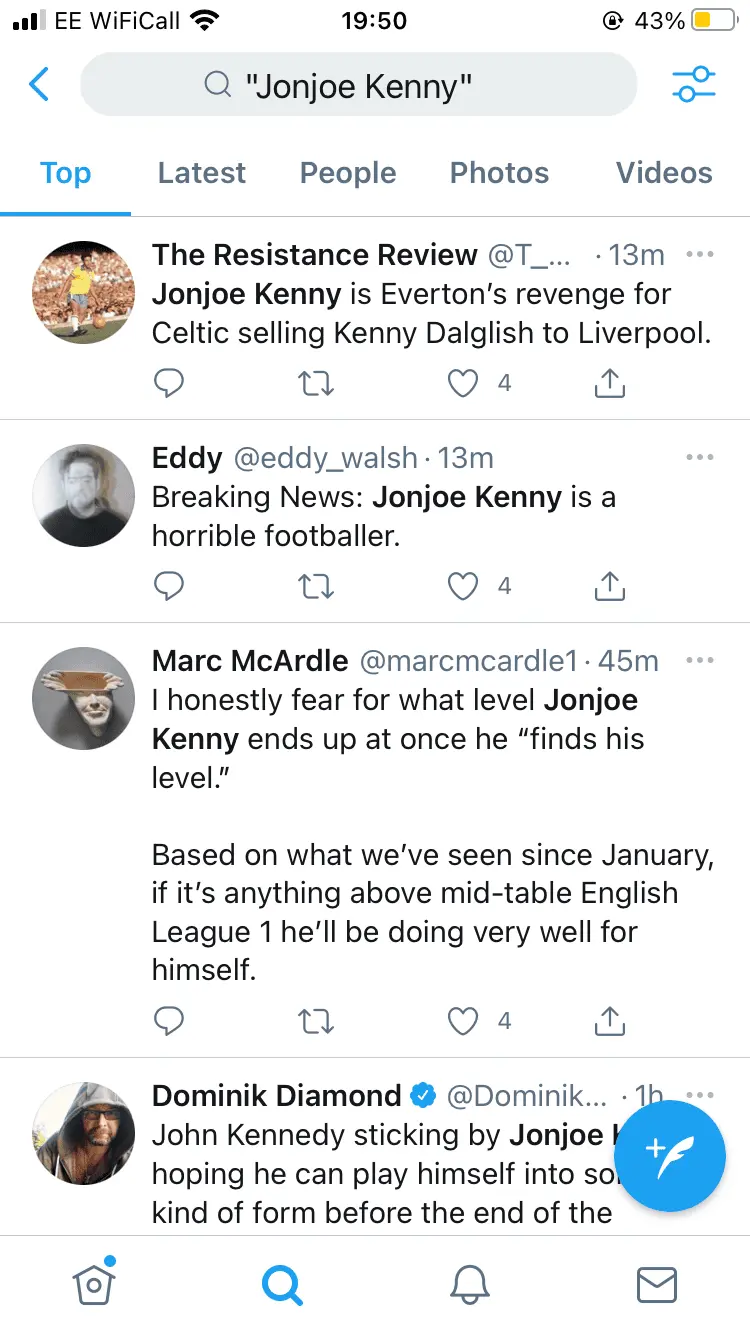The image size is (750, 1334).
Task: Tap the back arrow
Action: [x=39, y=85]
